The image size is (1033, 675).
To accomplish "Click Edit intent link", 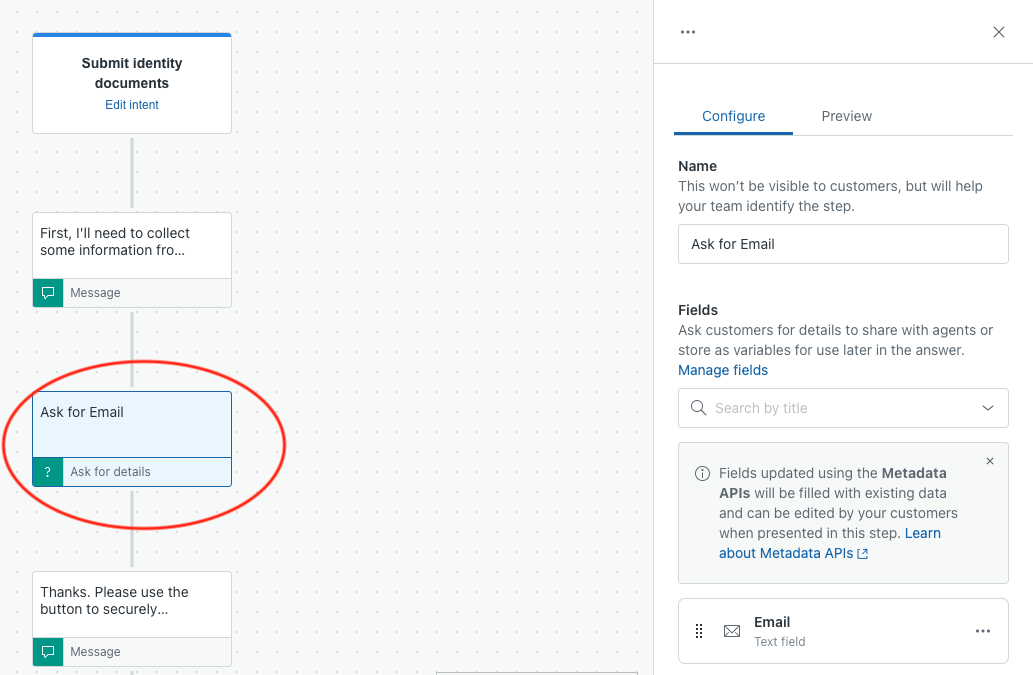I will pos(132,105).
